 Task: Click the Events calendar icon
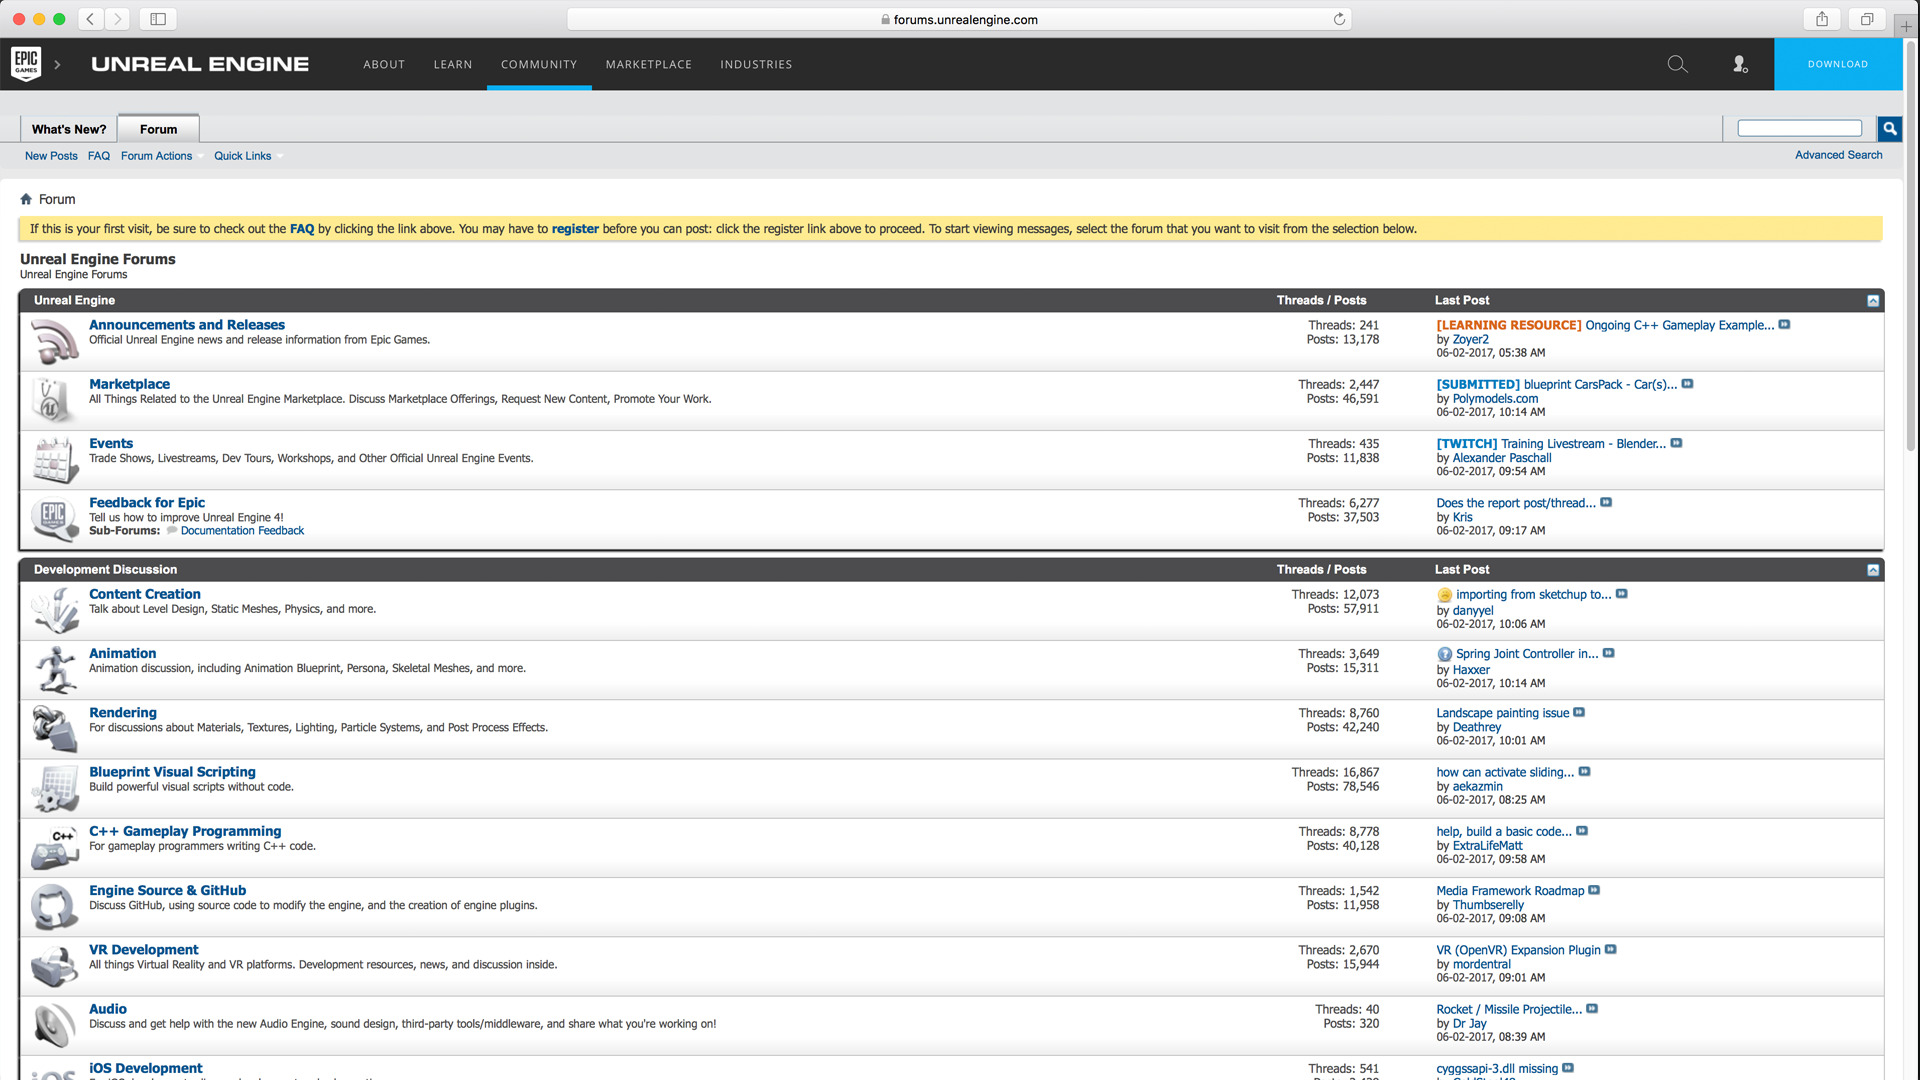point(55,460)
